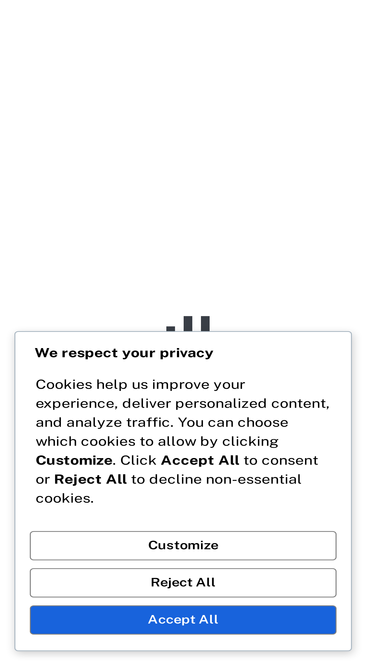Screen dimensions: 375x667
Task: Click the phrase 'improve your' in first line
Action: click(199, 385)
